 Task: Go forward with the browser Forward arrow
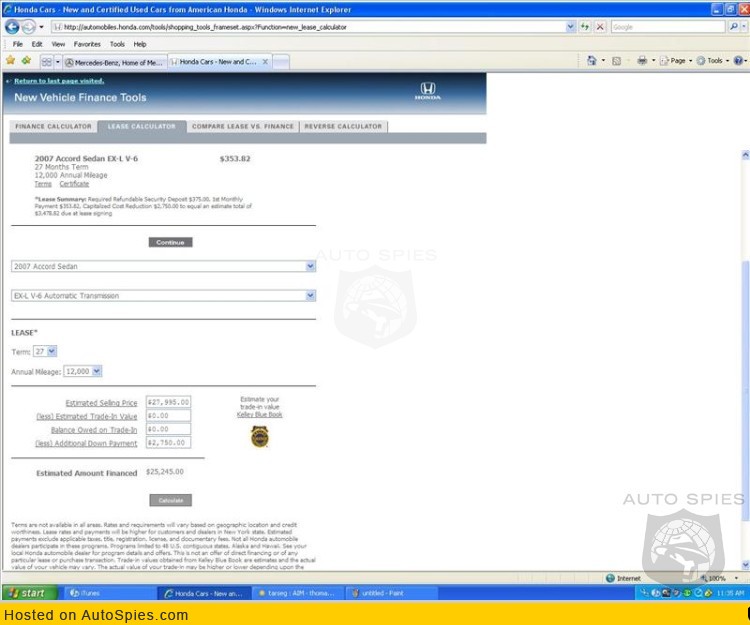coord(29,27)
